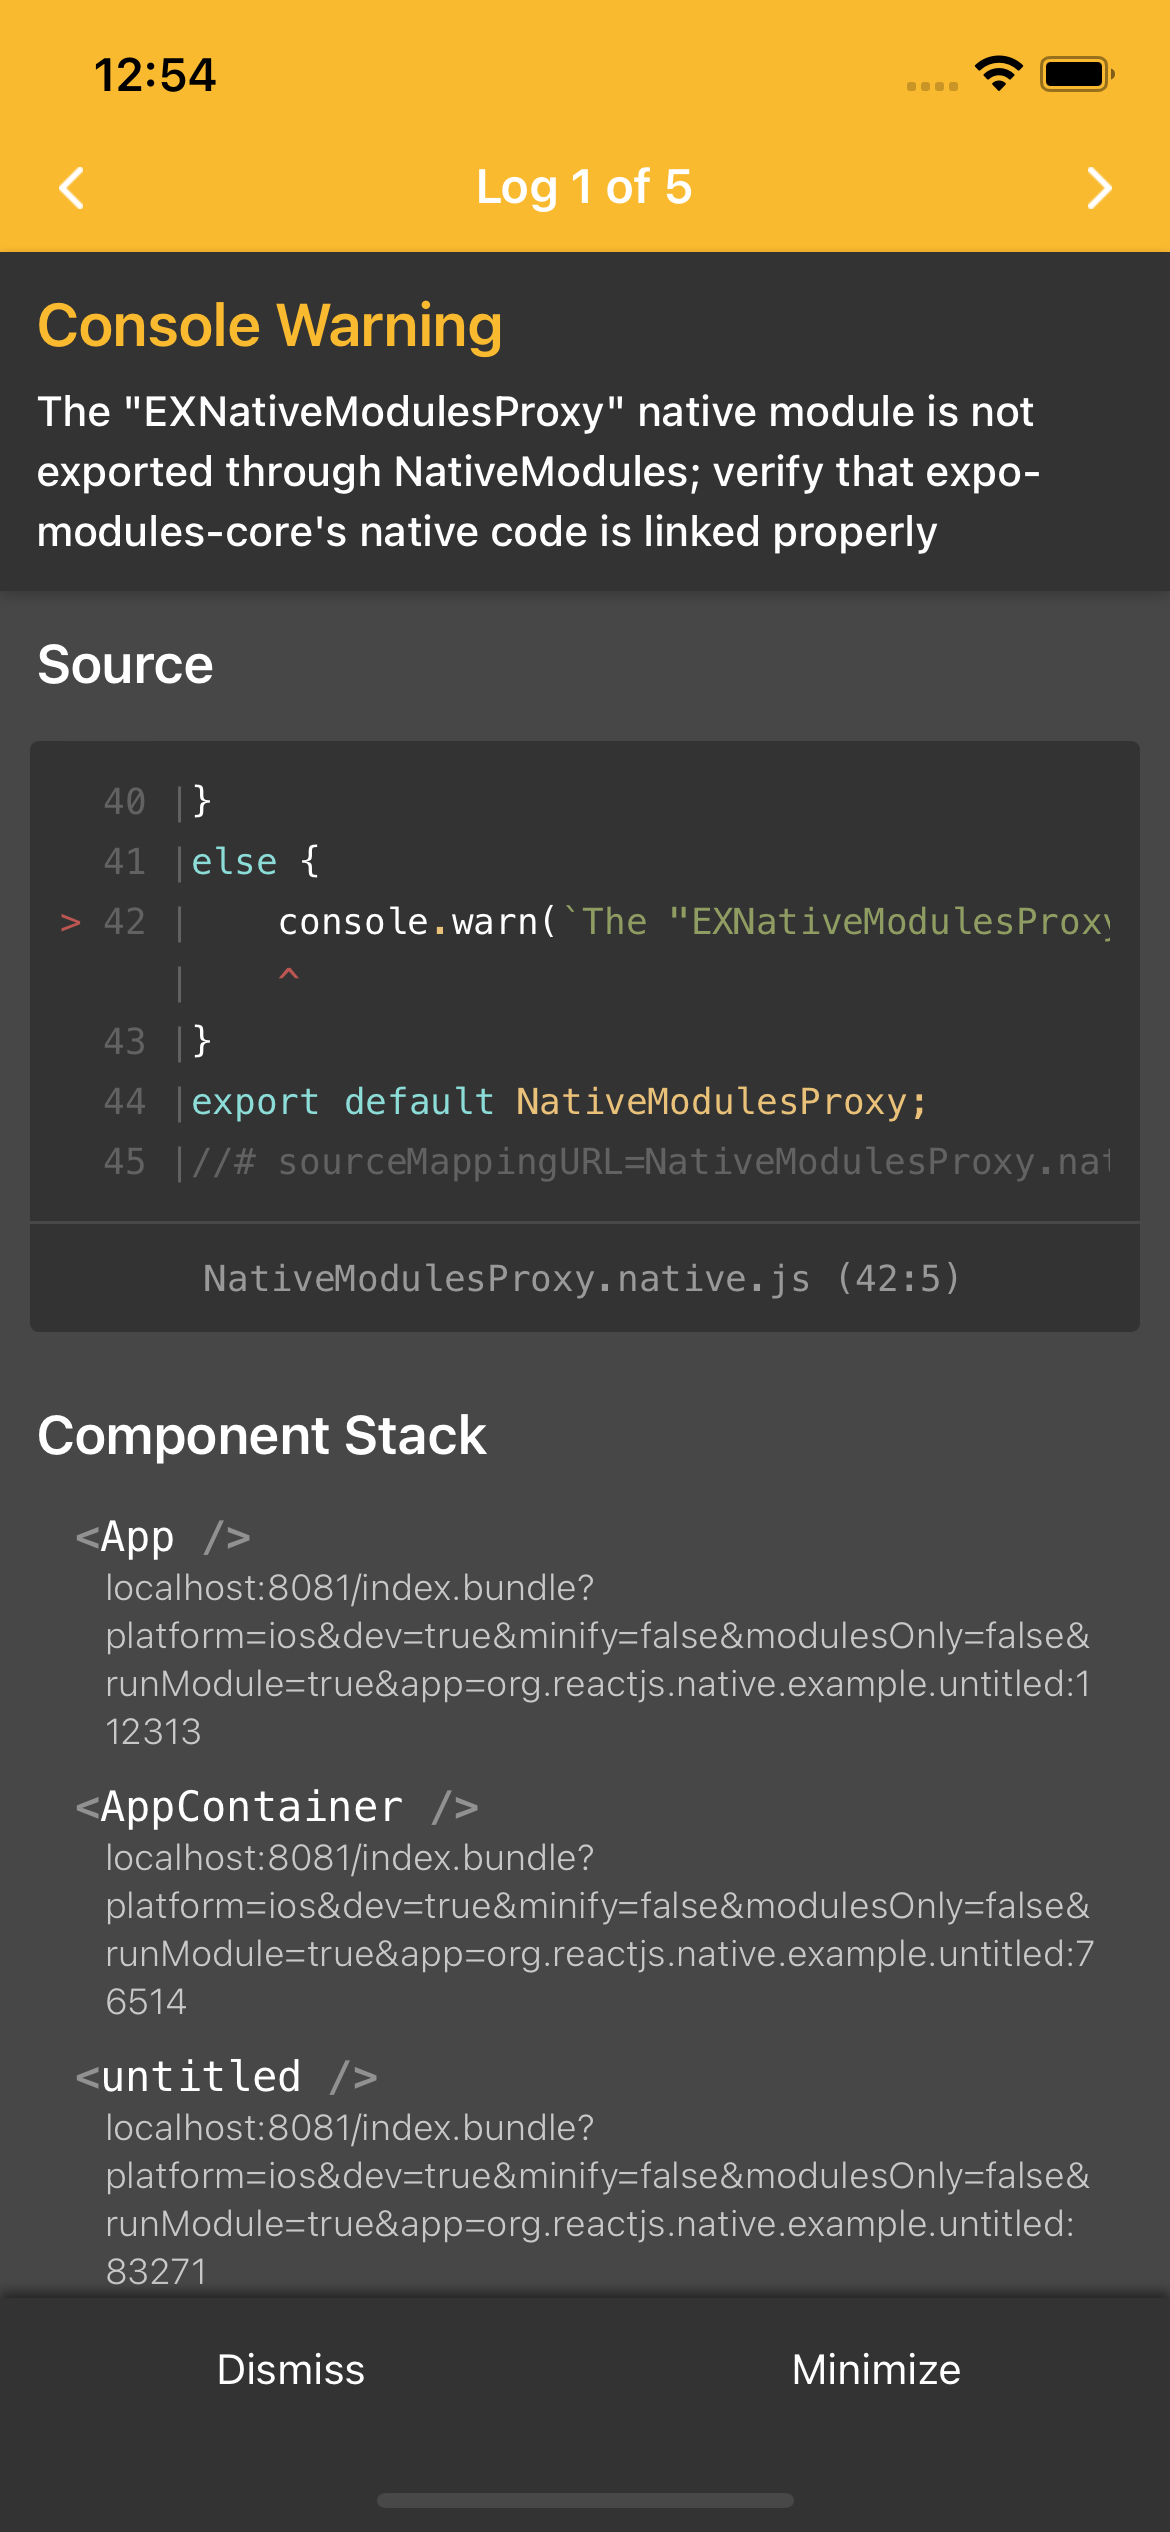Tap the Console Warning heading
This screenshot has height=2532, width=1170.
[270, 326]
